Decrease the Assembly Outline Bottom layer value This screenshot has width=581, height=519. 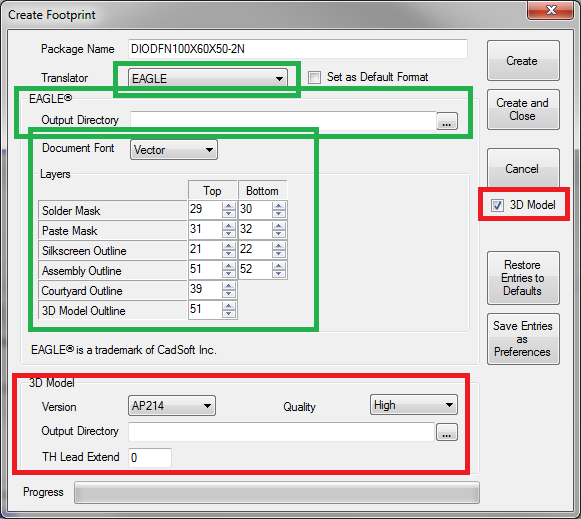pos(278,274)
